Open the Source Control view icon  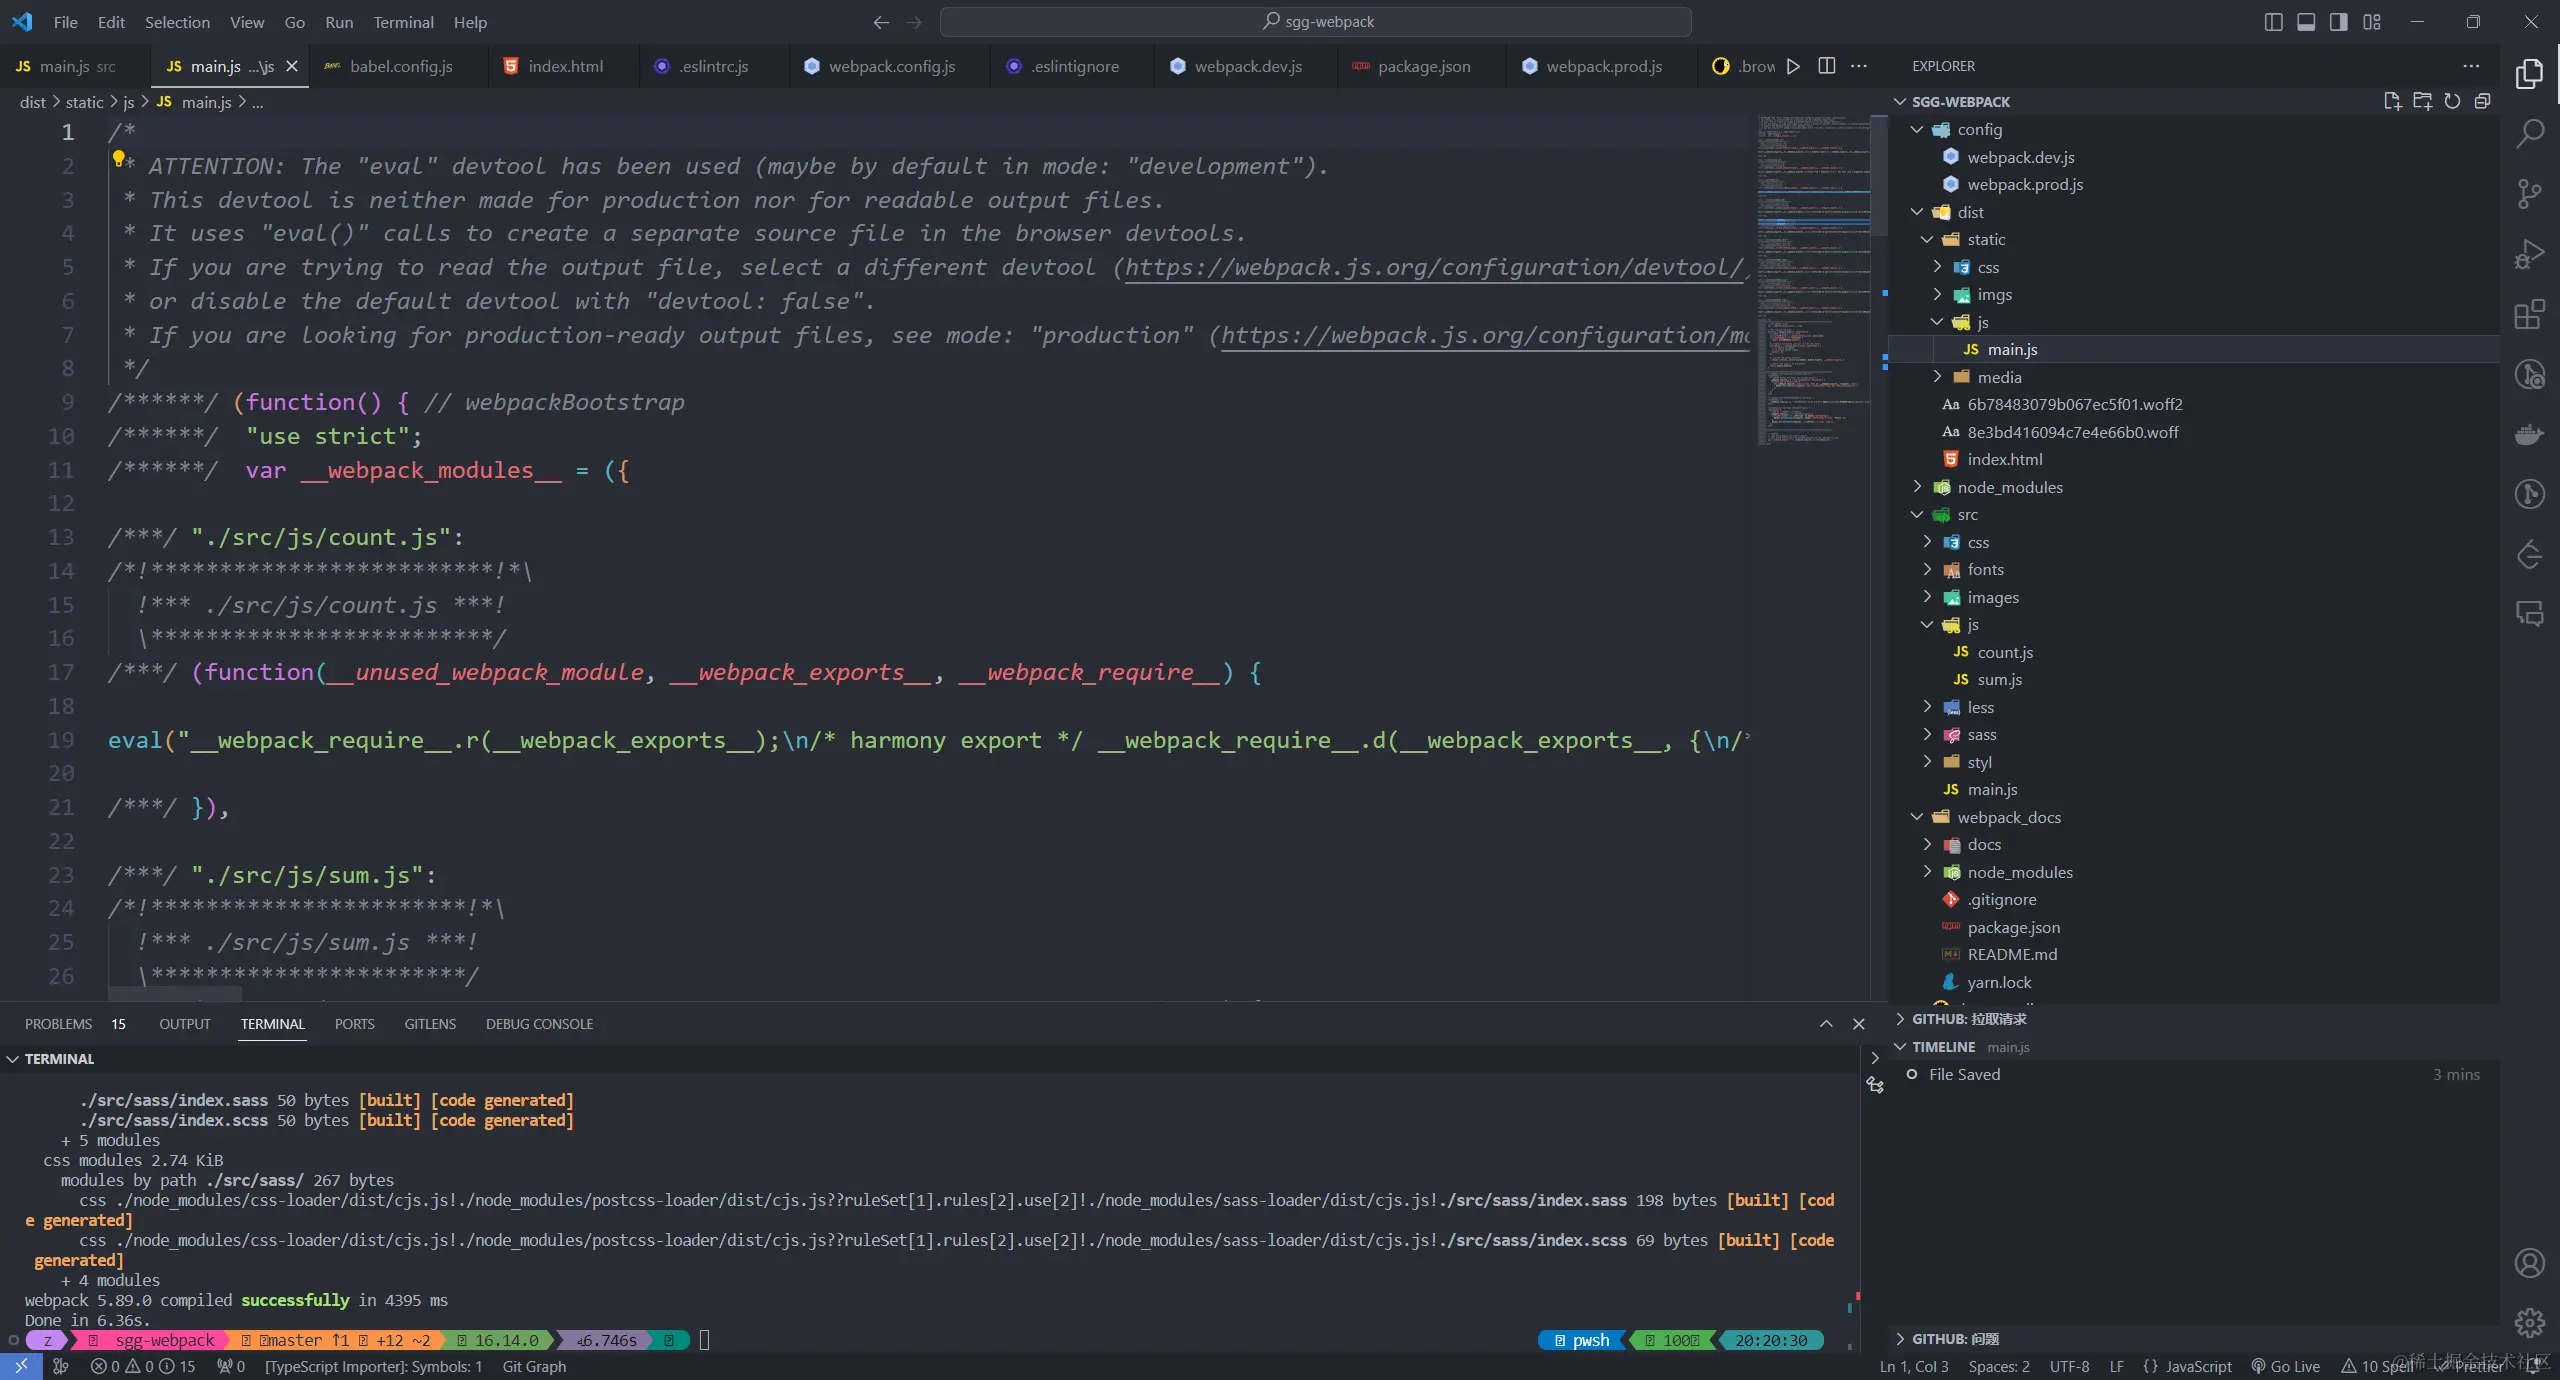[2530, 193]
